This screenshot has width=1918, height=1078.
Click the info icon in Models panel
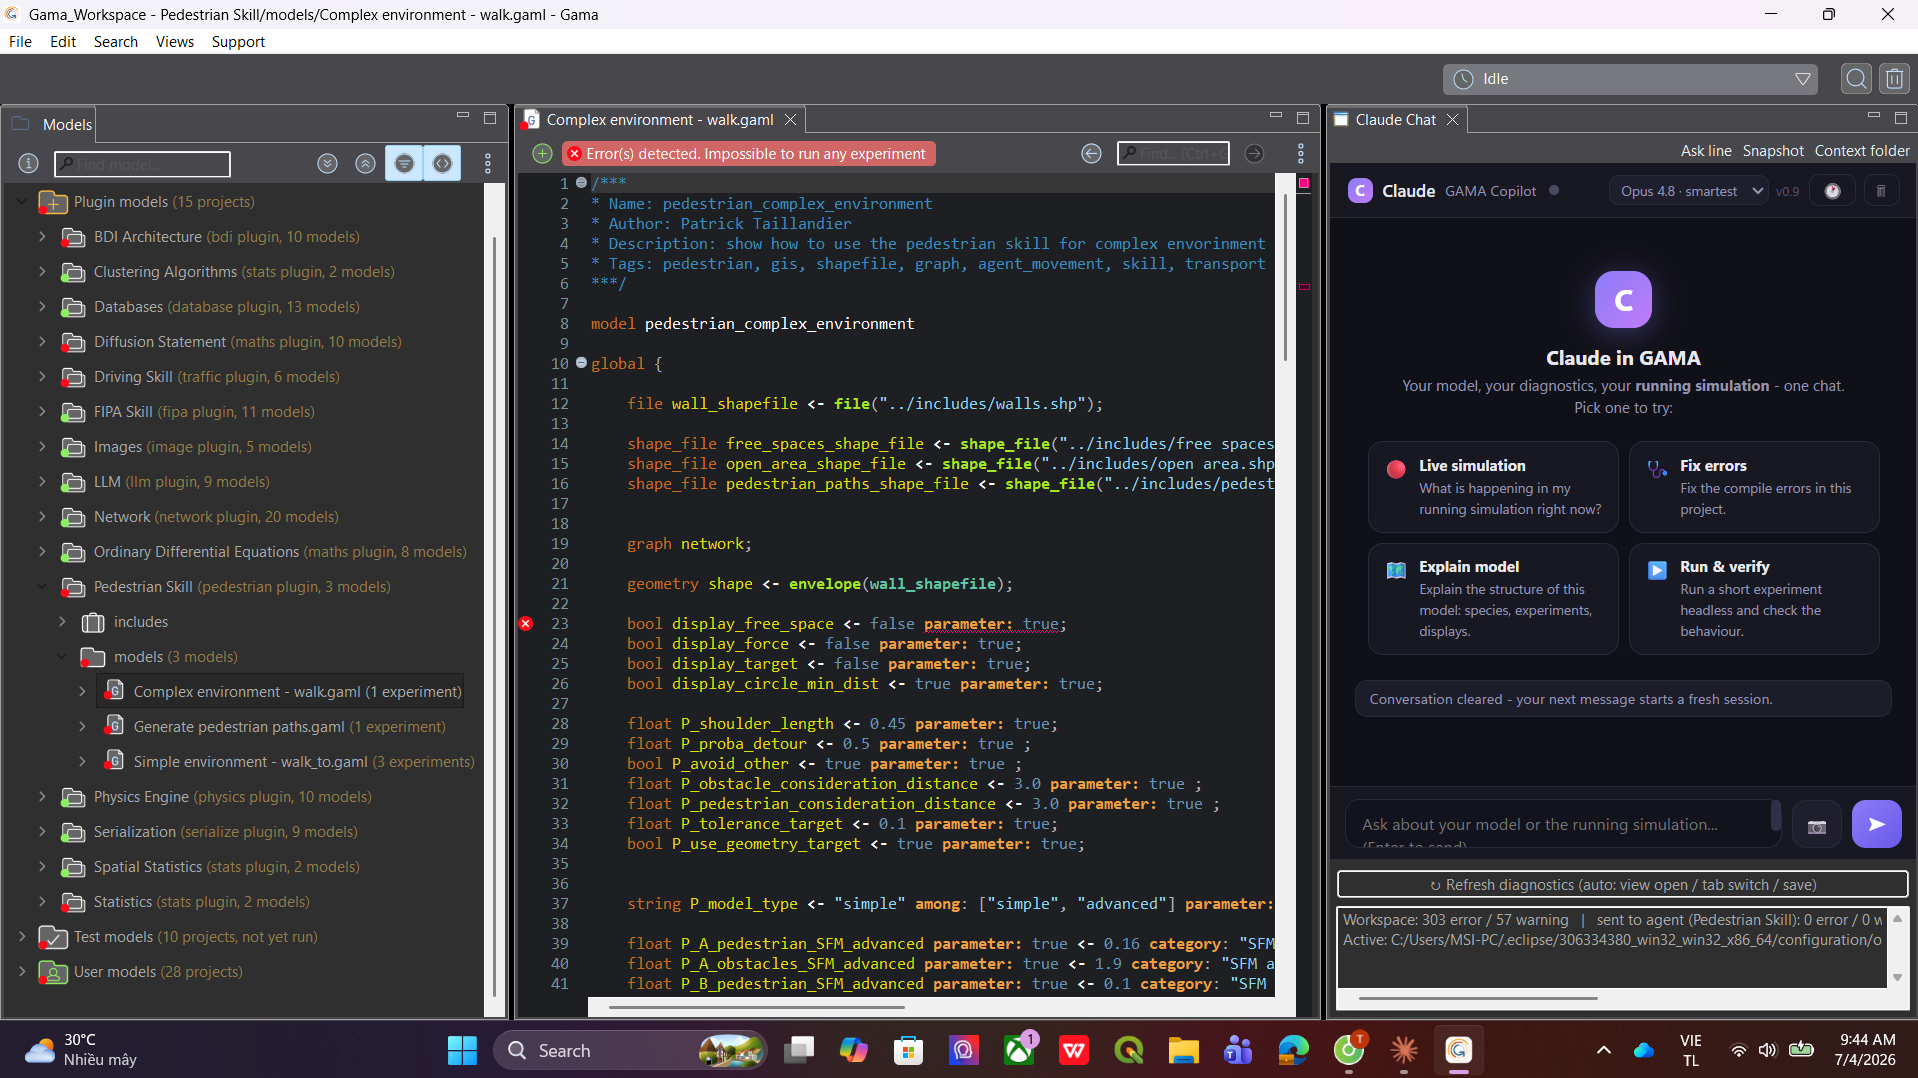(29, 163)
